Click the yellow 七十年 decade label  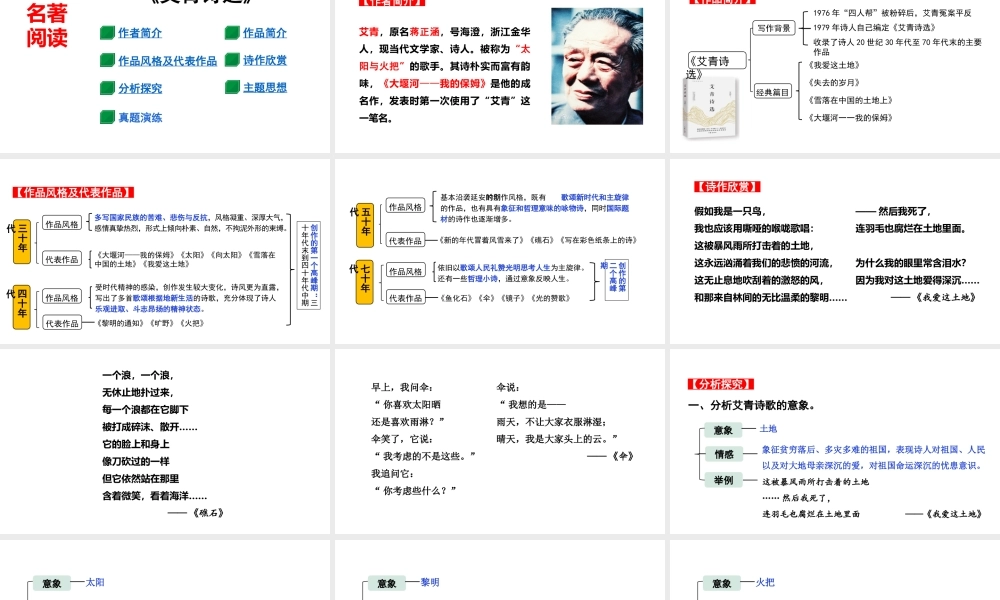click(365, 282)
